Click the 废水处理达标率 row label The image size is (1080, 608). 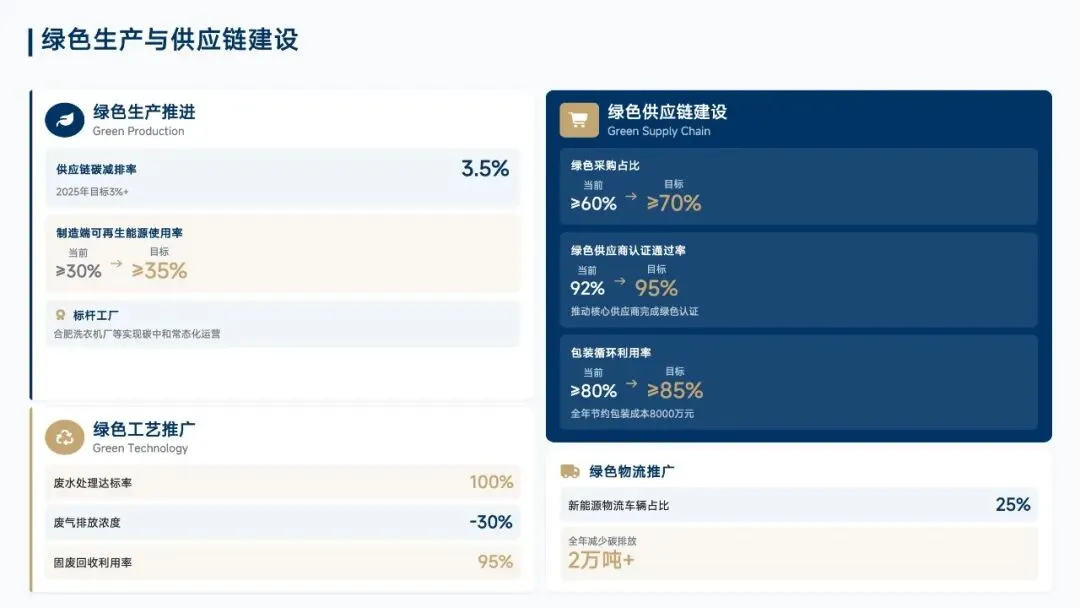pos(93,483)
